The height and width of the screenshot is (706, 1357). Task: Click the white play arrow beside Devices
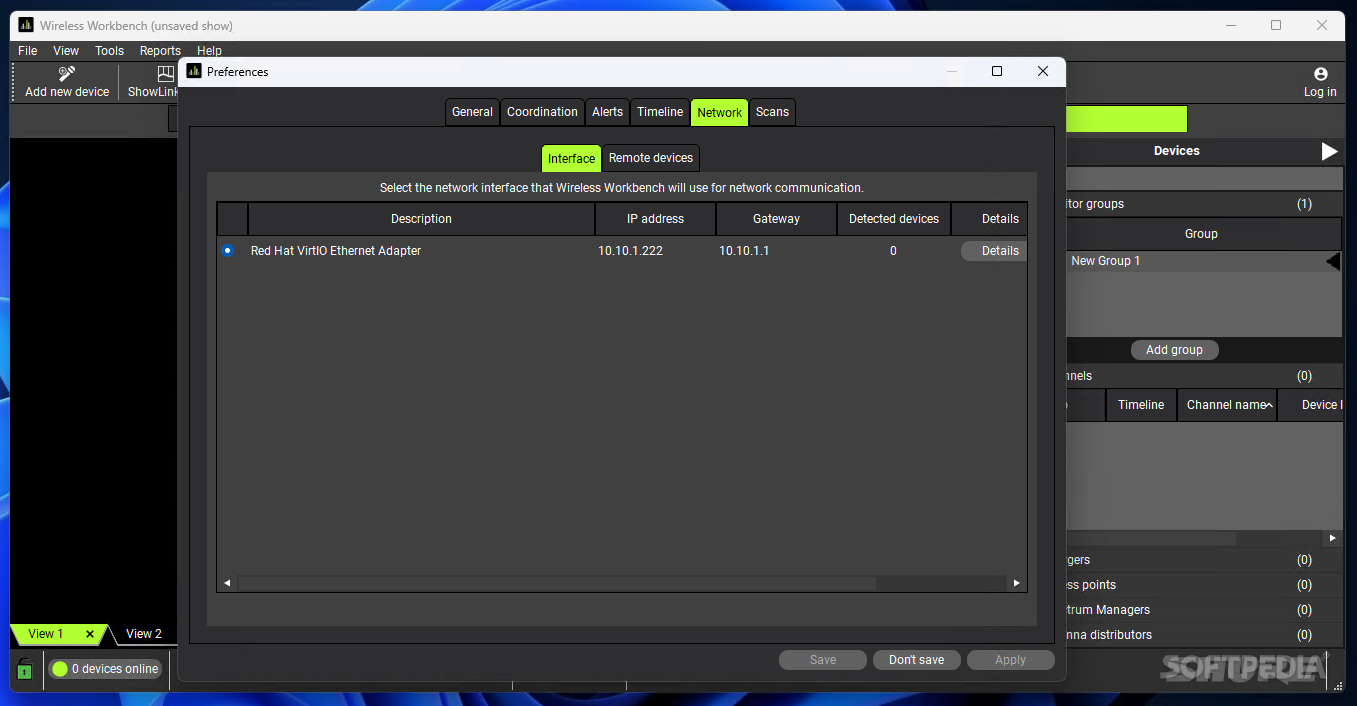1329,151
